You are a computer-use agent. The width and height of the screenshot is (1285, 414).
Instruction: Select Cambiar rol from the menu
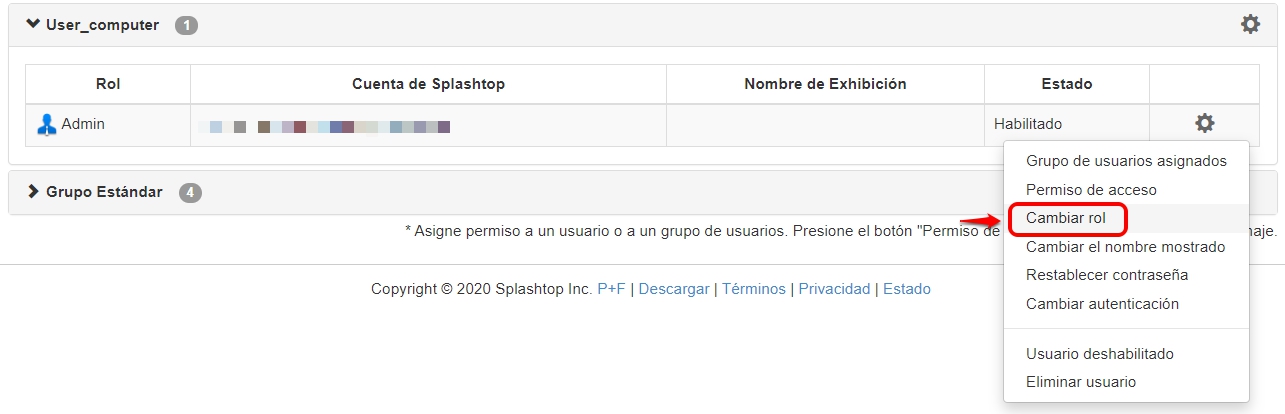1066,218
